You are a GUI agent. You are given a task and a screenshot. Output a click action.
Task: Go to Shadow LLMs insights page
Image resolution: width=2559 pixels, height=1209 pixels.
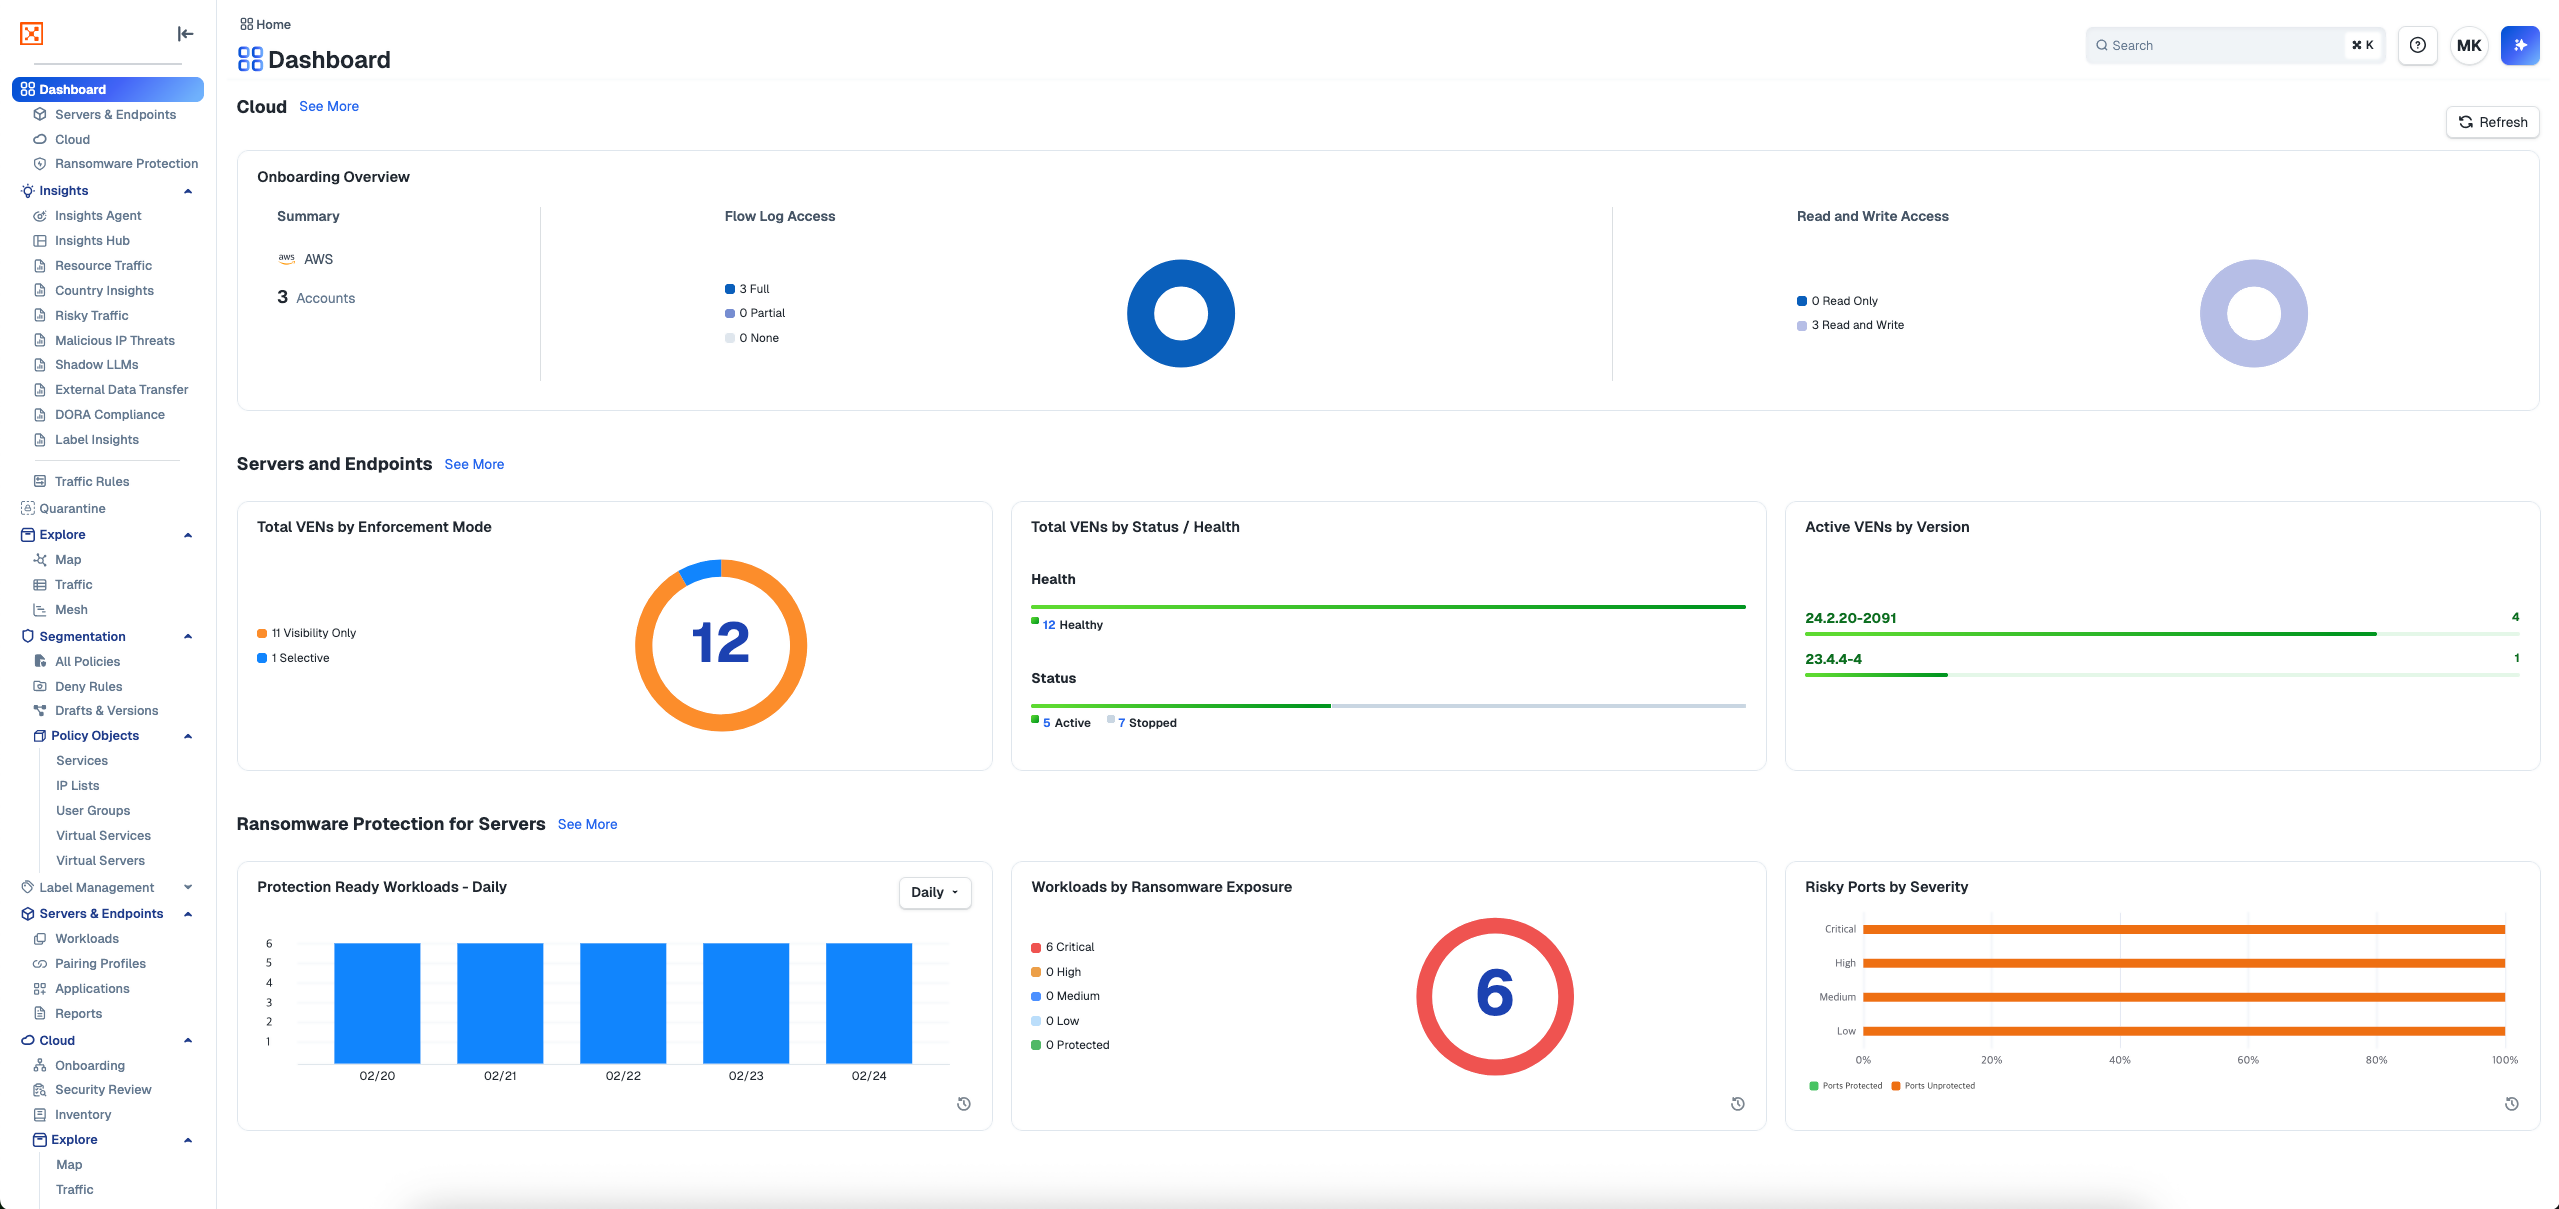tap(96, 365)
